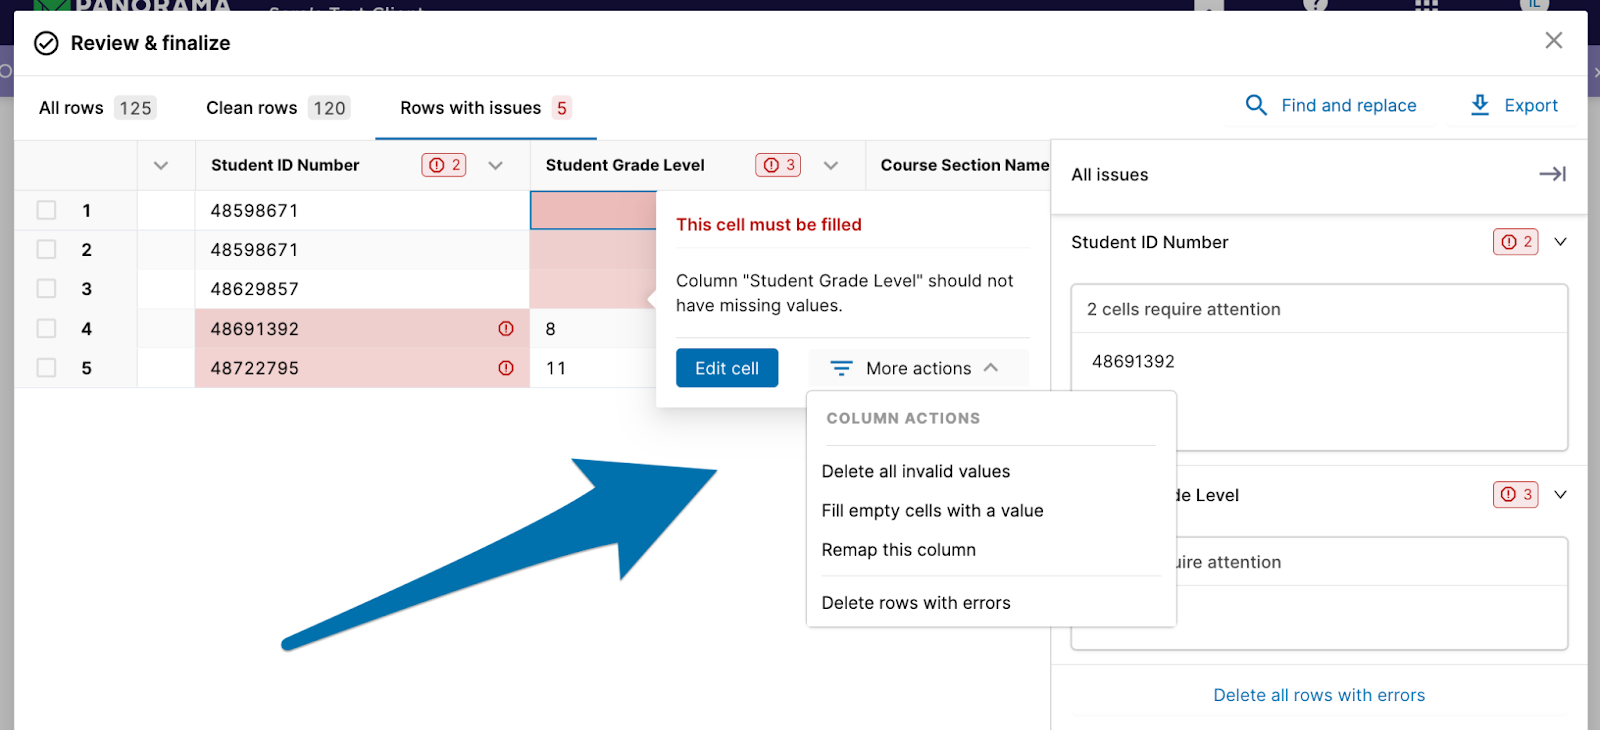Click 48691392 in the issues sidebar list
The height and width of the screenshot is (730, 1600).
point(1133,361)
